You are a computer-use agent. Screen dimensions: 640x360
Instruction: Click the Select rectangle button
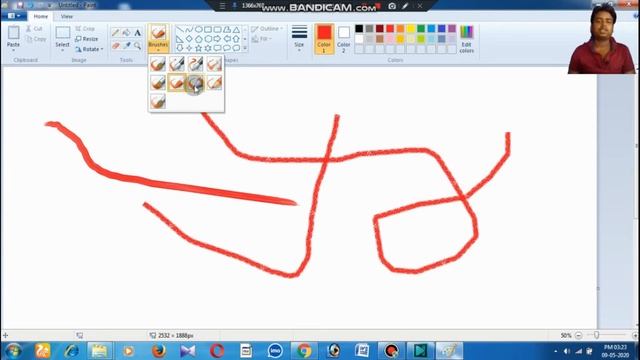[62, 33]
